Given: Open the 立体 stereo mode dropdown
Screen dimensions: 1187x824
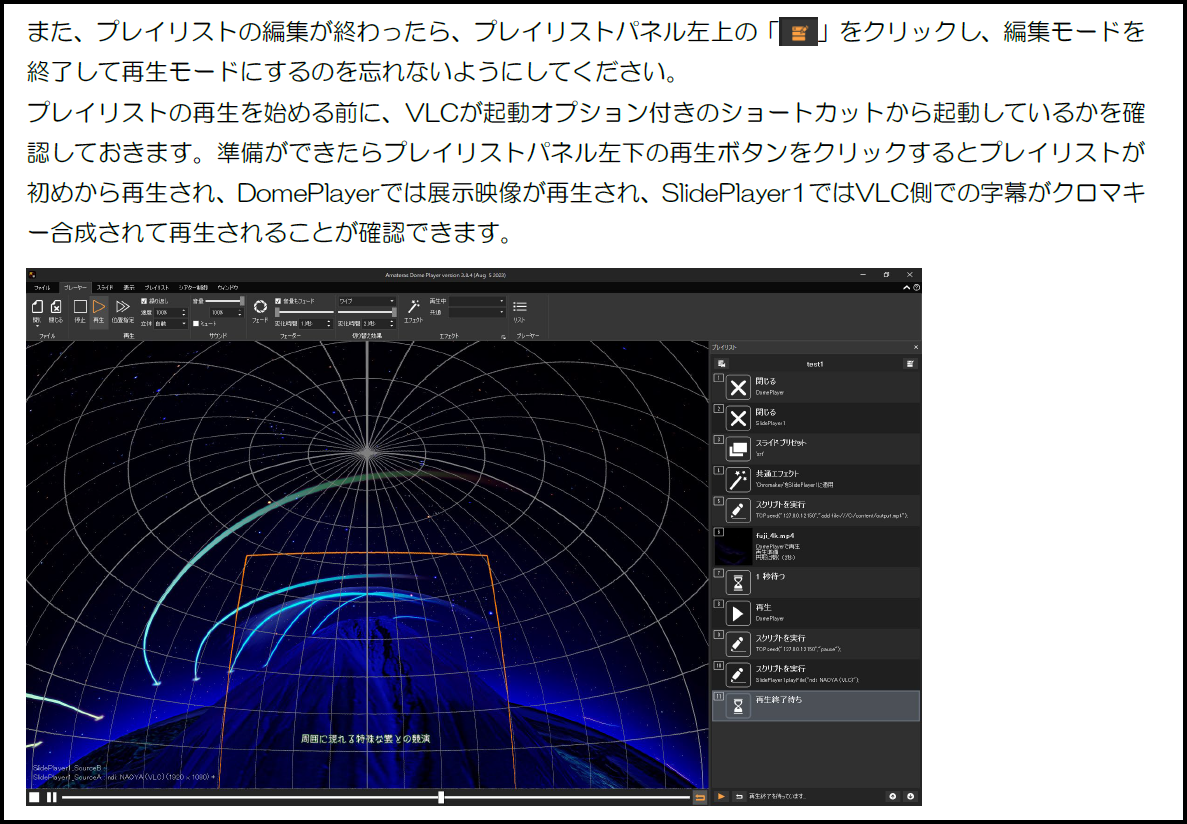Looking at the screenshot, I should click(x=170, y=323).
